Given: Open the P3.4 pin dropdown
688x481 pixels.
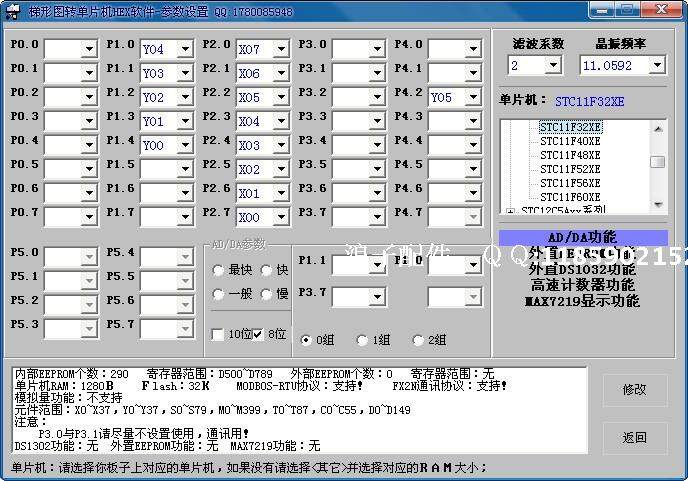Looking at the screenshot, I should (377, 145).
